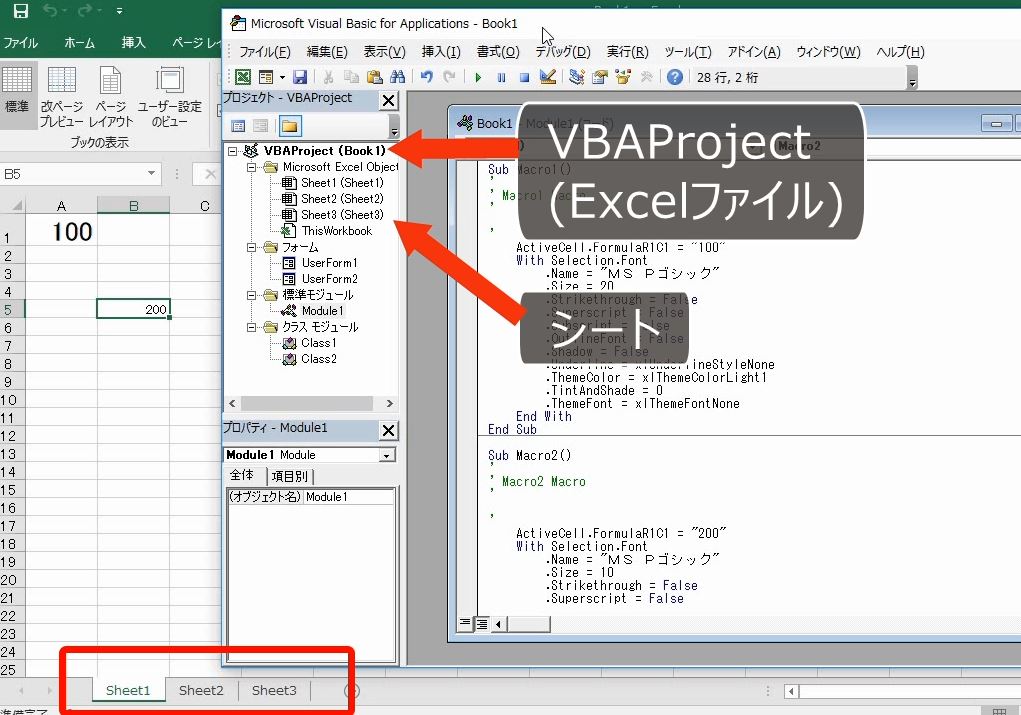Open the Excel Name Box dropdown arrow
The width and height of the screenshot is (1021, 715).
tap(151, 174)
